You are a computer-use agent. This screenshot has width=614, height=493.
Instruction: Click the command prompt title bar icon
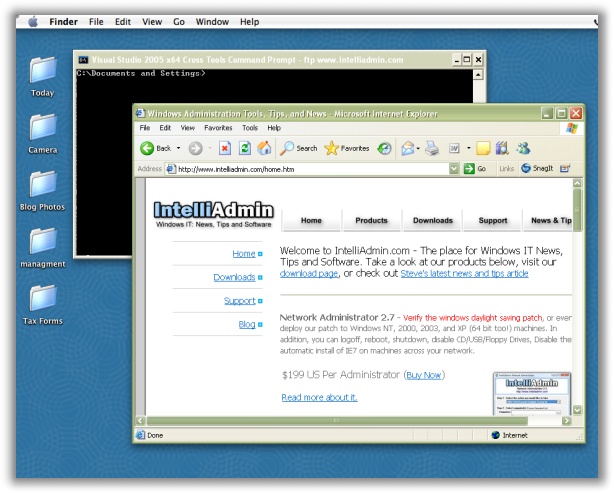coord(83,60)
